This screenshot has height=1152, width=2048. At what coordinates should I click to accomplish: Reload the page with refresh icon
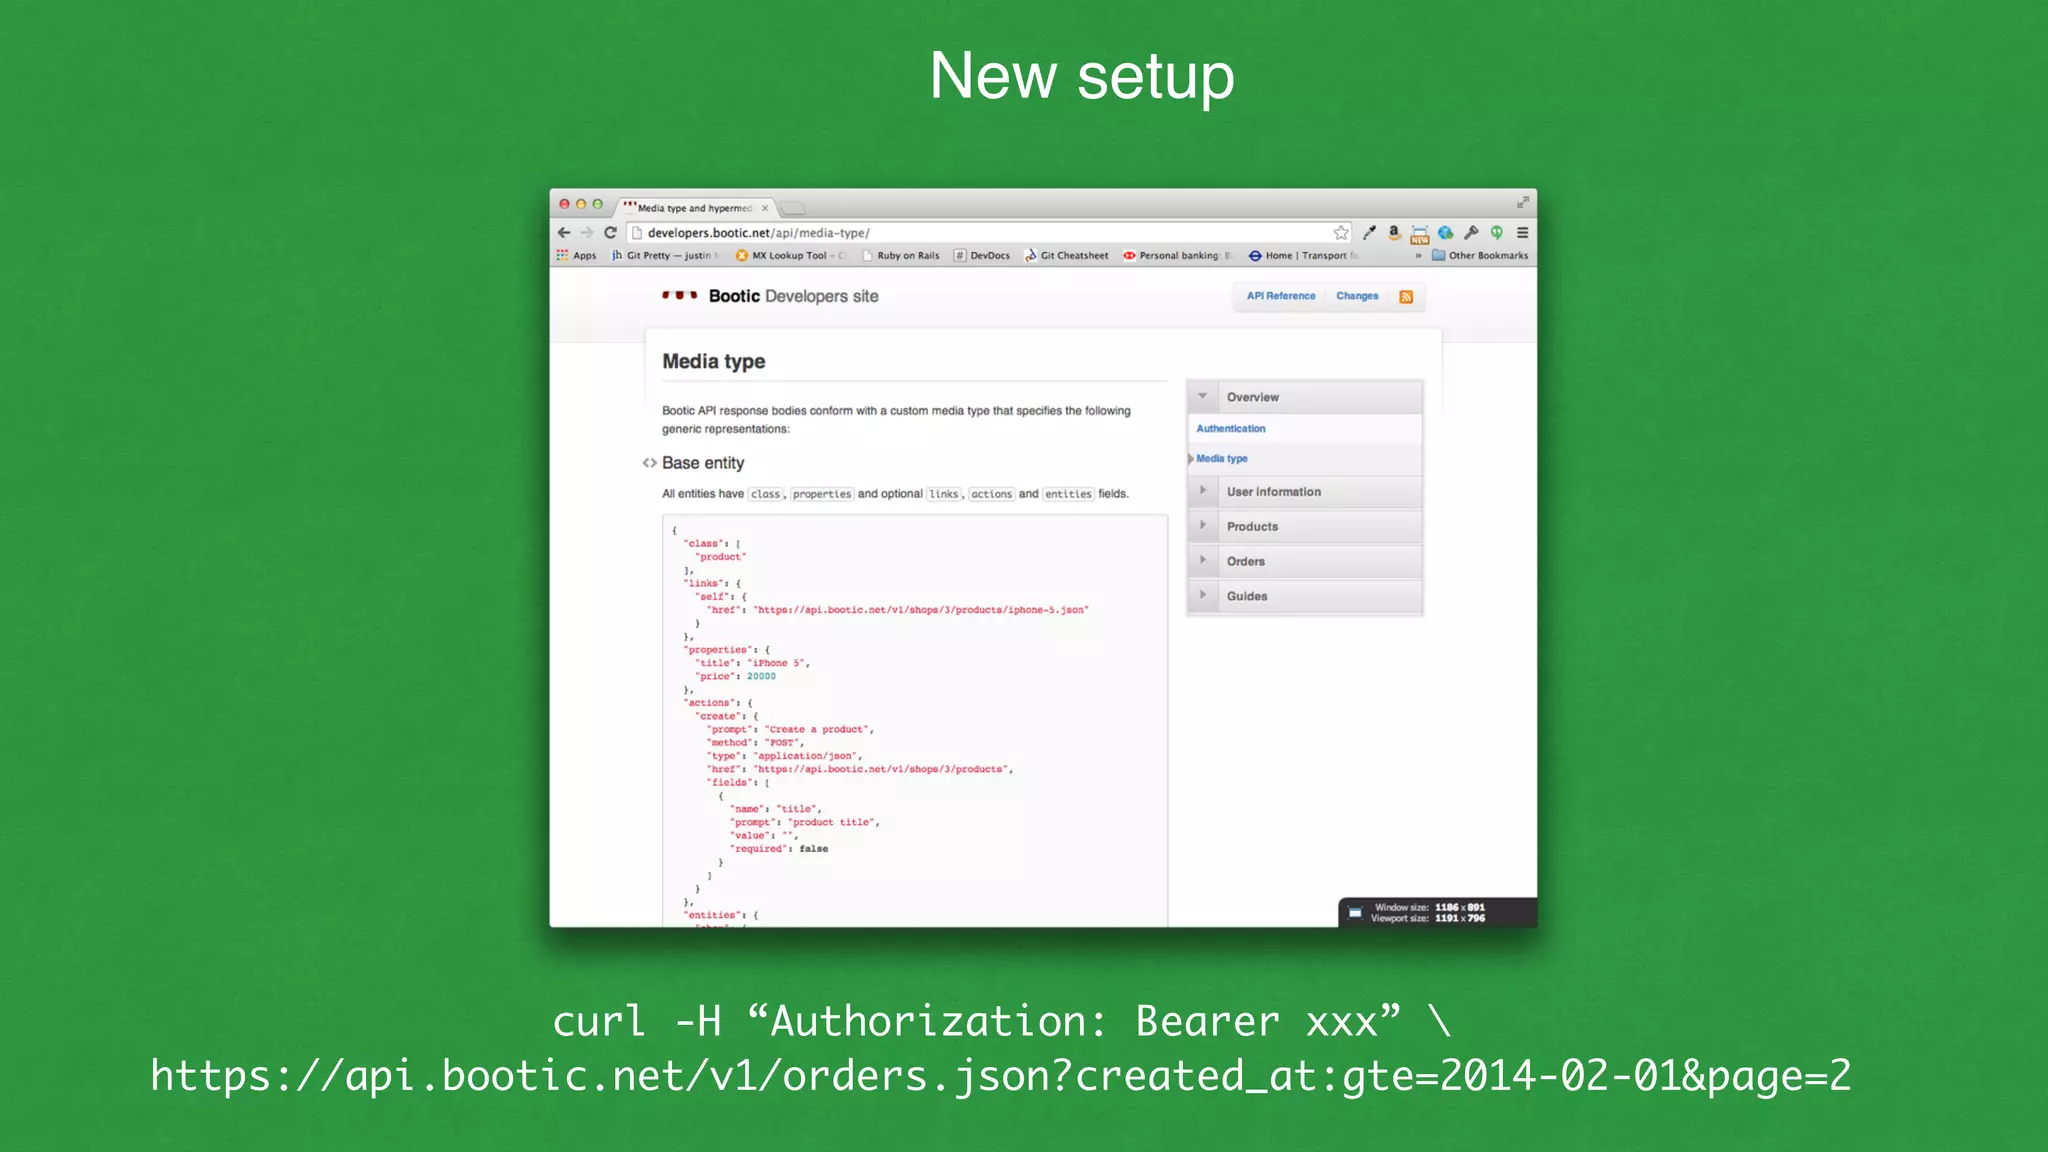point(610,232)
